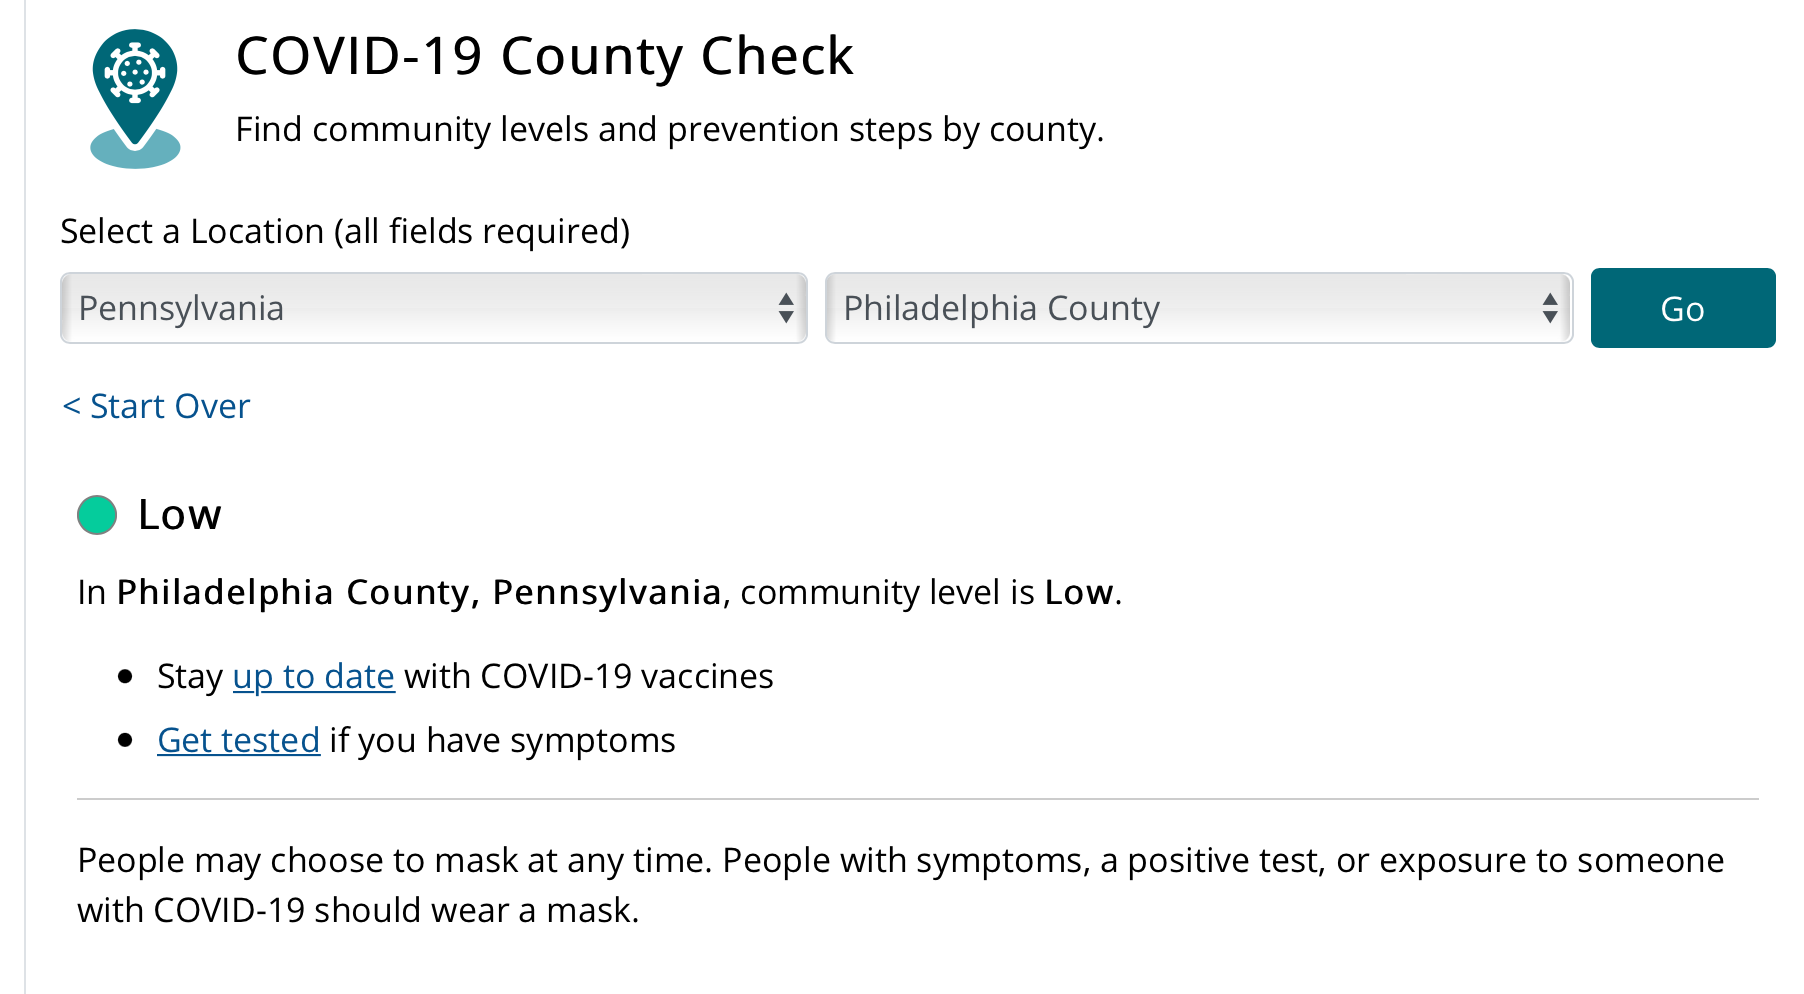Click the bullet before "Get tested"
The width and height of the screenshot is (1804, 994).
125,741
